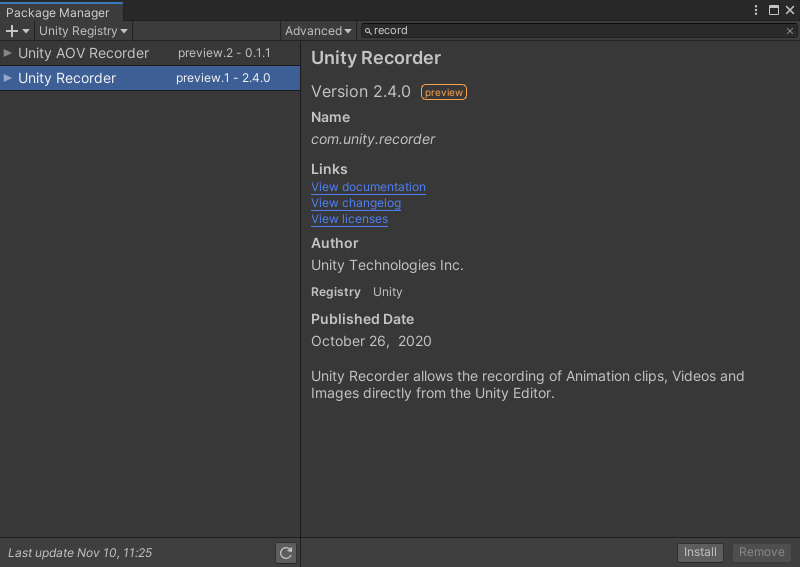Click the 'com.unity.recorder' package name text
This screenshot has width=800, height=567.
(x=373, y=139)
